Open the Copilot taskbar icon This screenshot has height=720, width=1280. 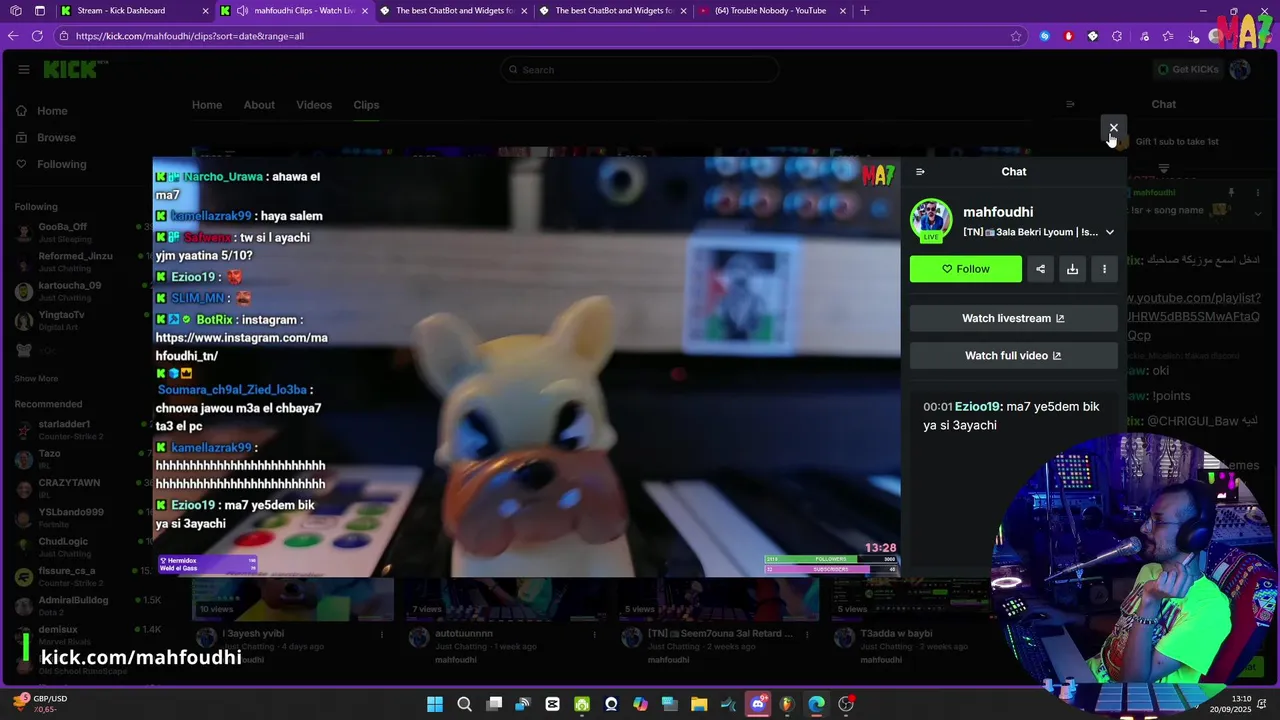coord(640,704)
